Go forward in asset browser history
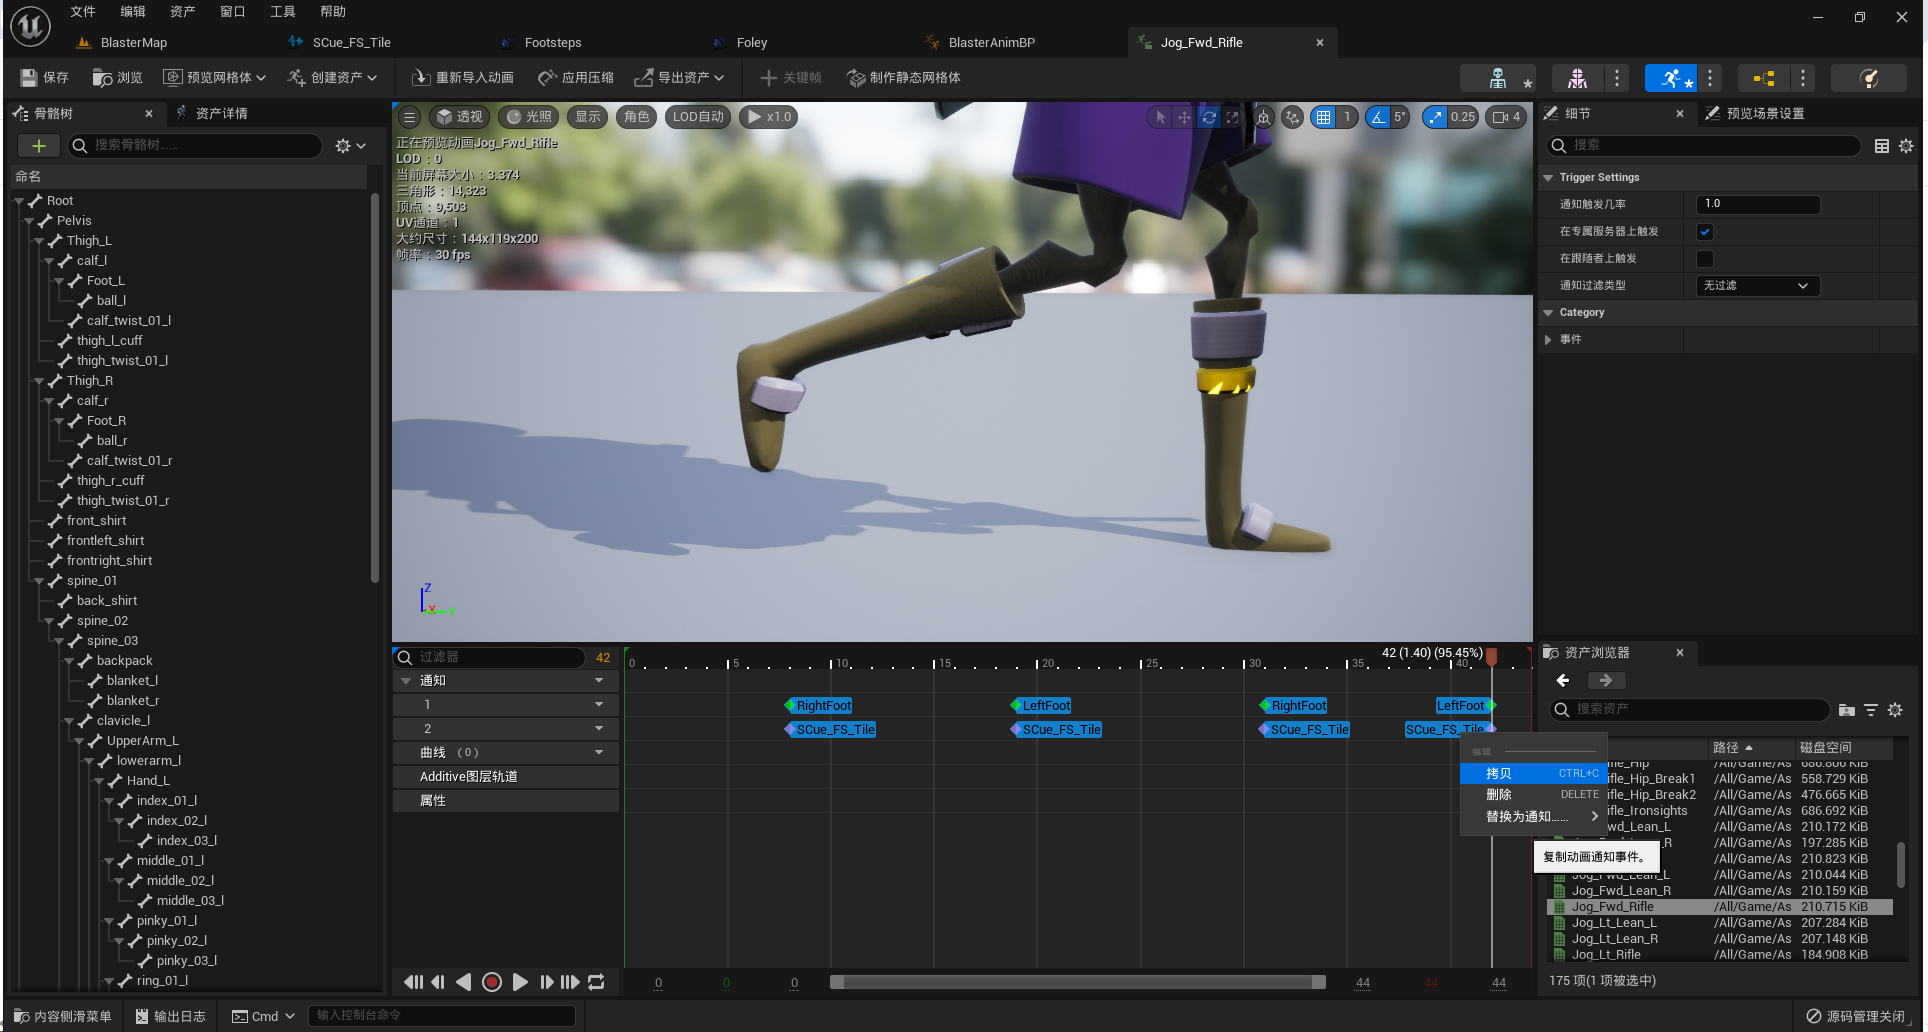Viewport: 1928px width, 1032px height. [1605, 680]
